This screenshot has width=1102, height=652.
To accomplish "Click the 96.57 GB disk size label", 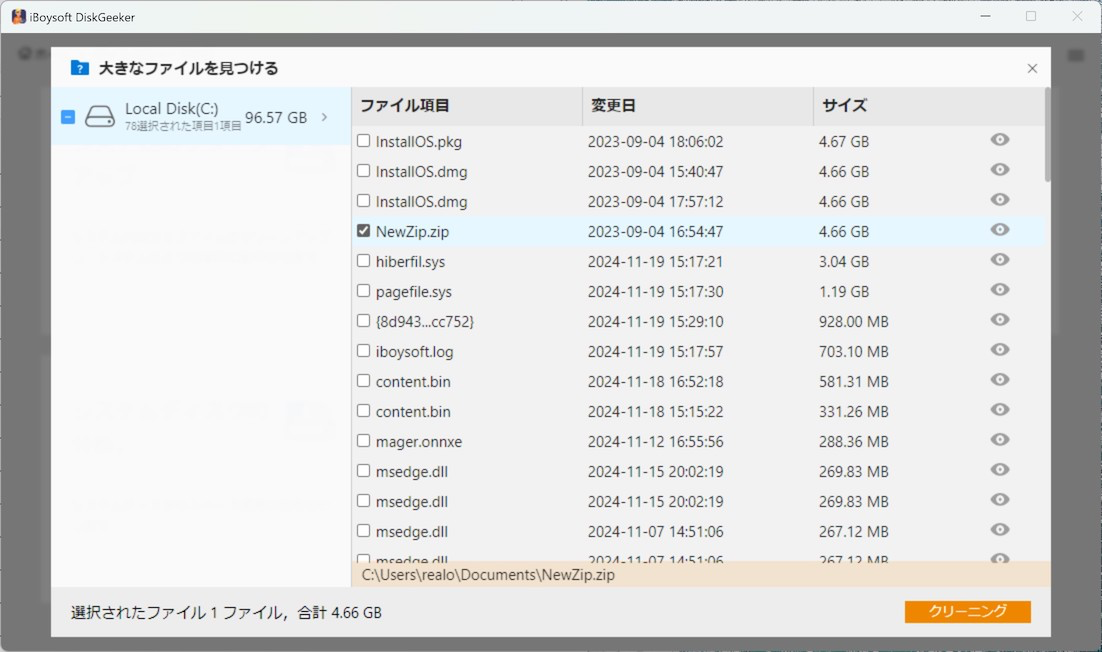I will pyautogui.click(x=276, y=117).
